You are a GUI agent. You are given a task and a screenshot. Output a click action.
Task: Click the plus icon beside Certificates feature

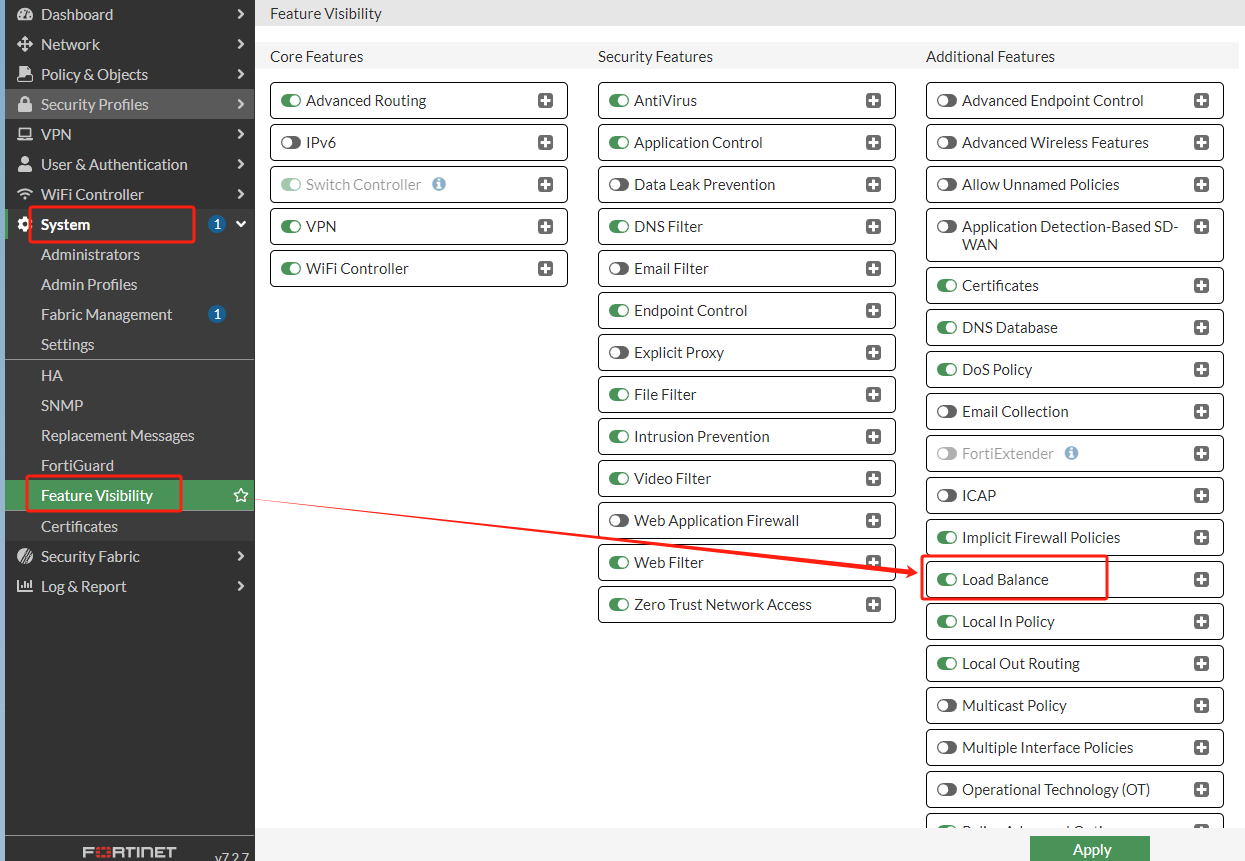point(1201,286)
